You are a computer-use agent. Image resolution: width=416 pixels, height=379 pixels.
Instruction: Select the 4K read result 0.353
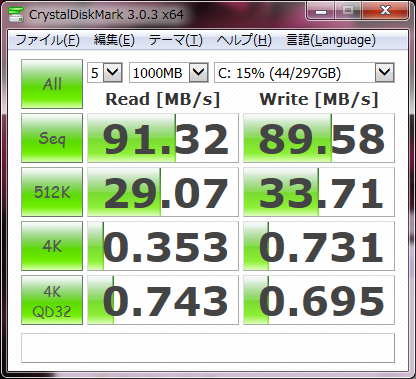[163, 246]
